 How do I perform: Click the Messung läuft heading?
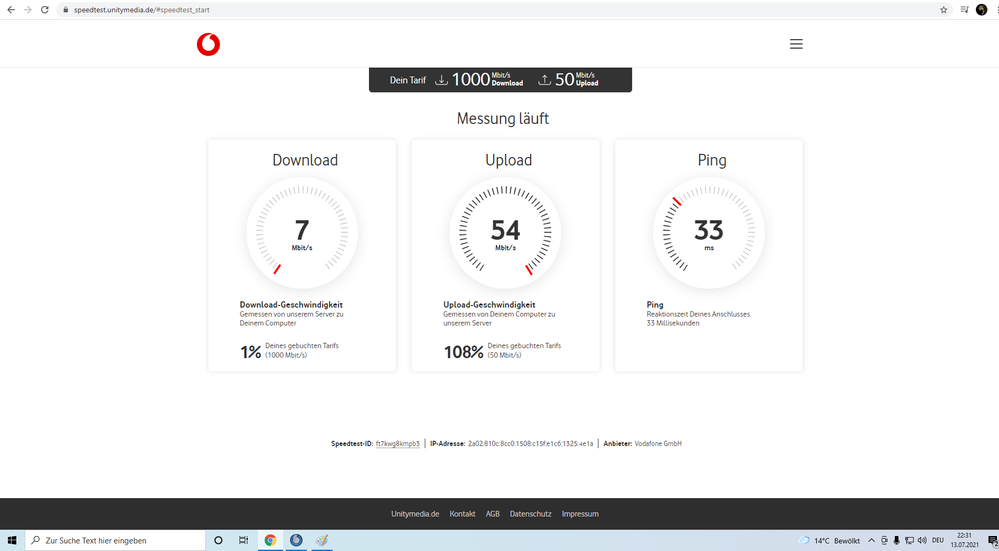(x=503, y=119)
